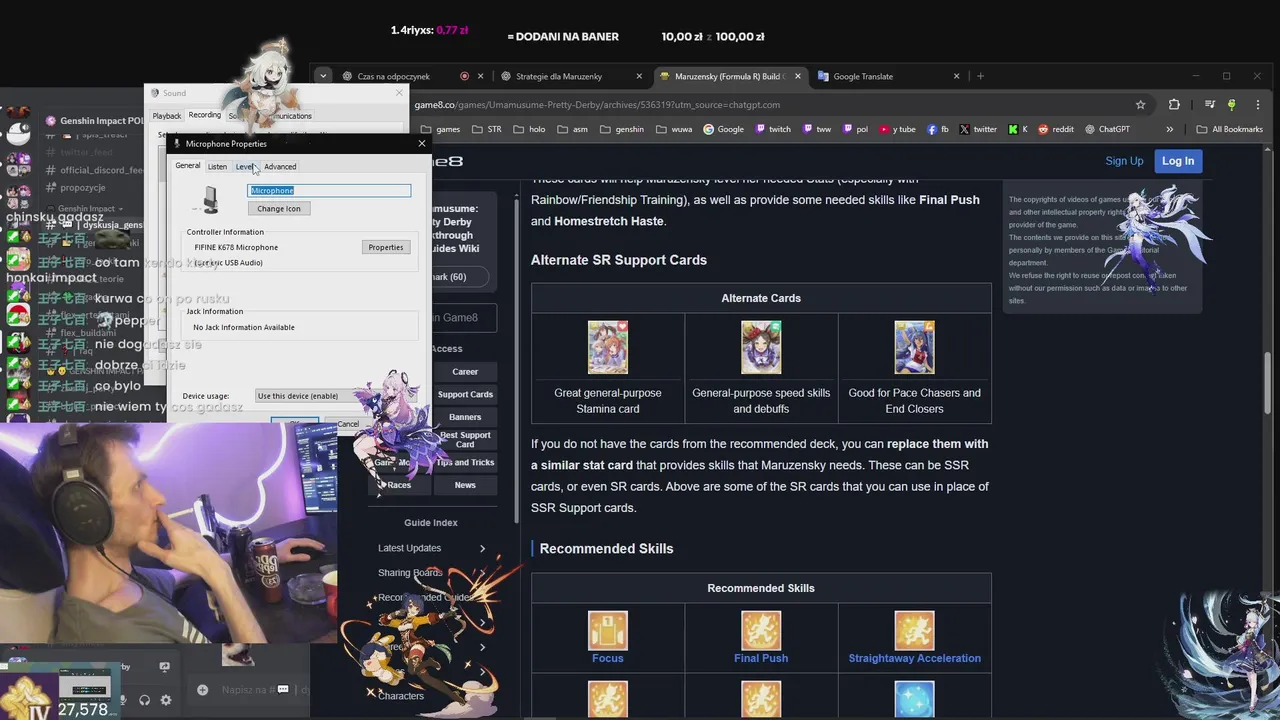Click the page vertical scrollbar
The image size is (1280, 720).
pos(1270,380)
